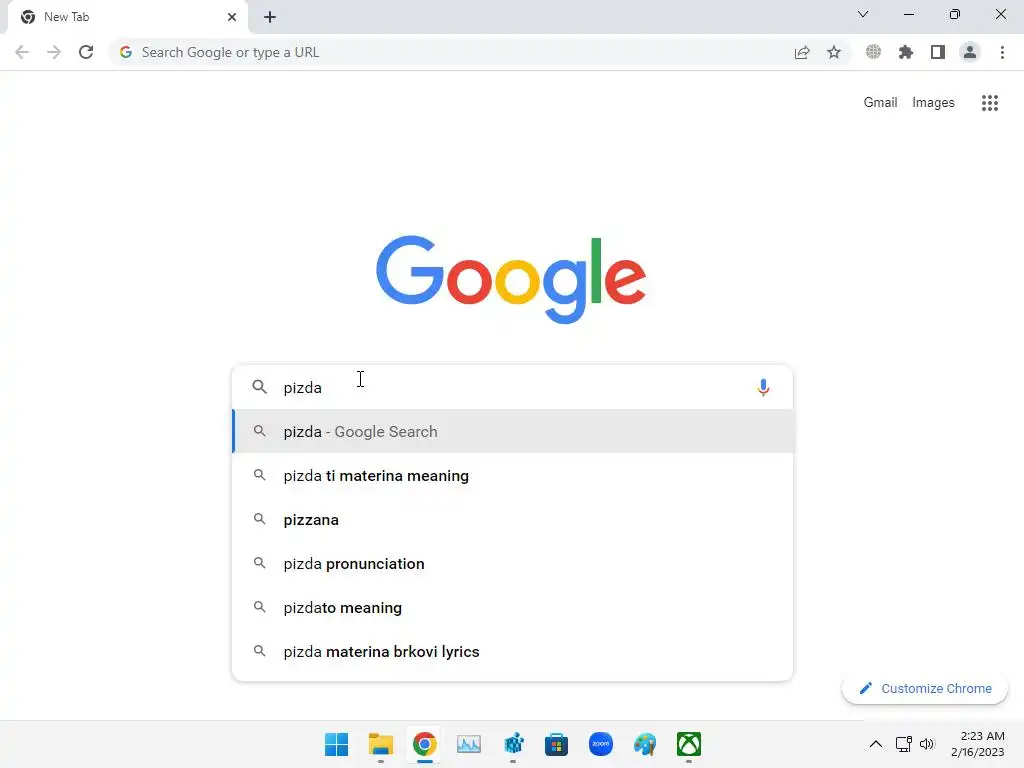Reload the current page
The width and height of the screenshot is (1024, 768).
click(x=86, y=52)
